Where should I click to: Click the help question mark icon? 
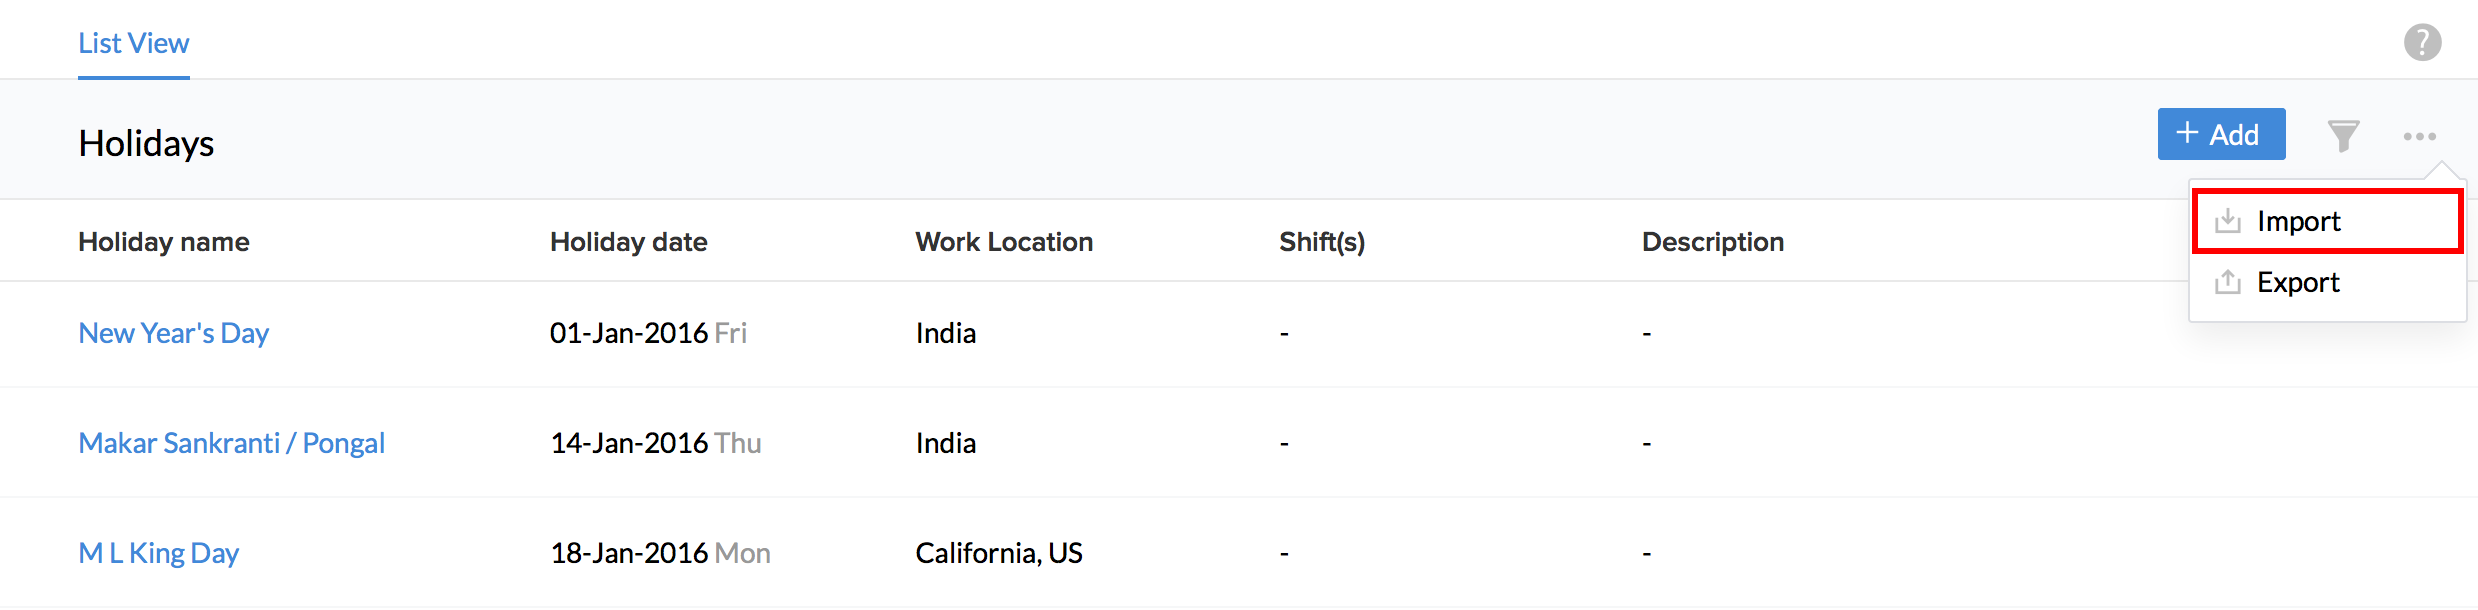point(2422,43)
